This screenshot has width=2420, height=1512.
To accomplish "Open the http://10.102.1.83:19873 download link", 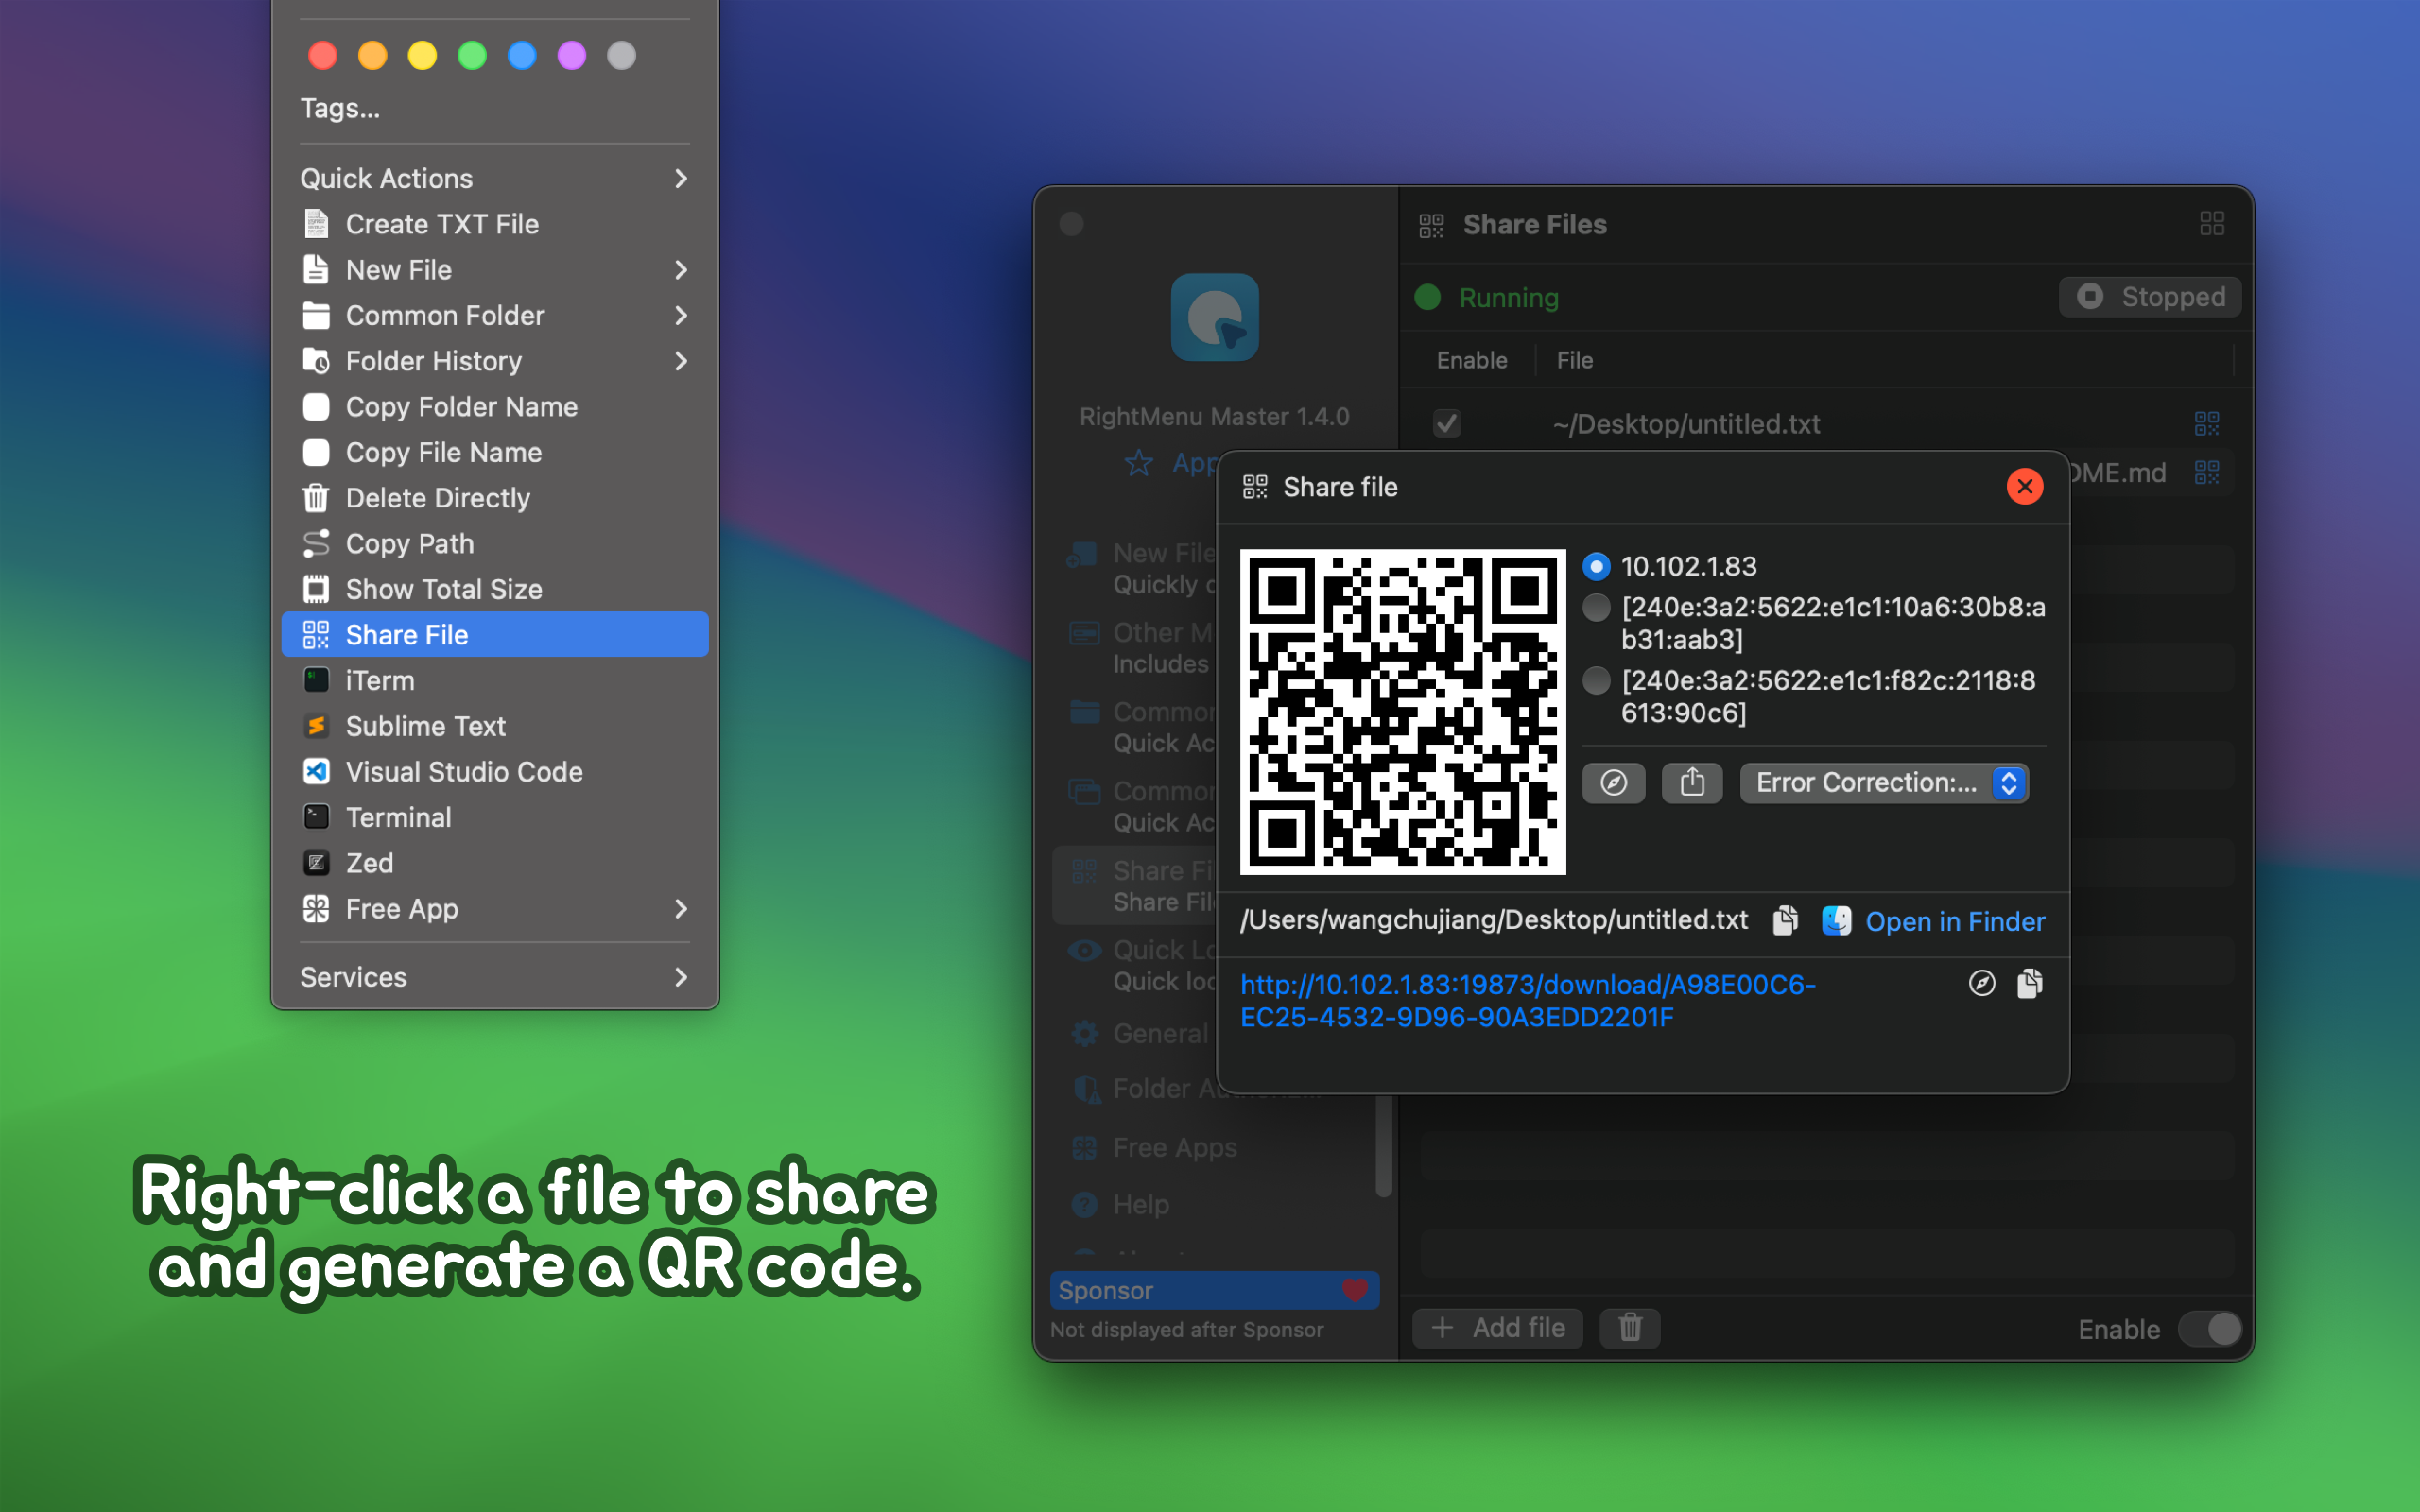I will (x=1528, y=1001).
